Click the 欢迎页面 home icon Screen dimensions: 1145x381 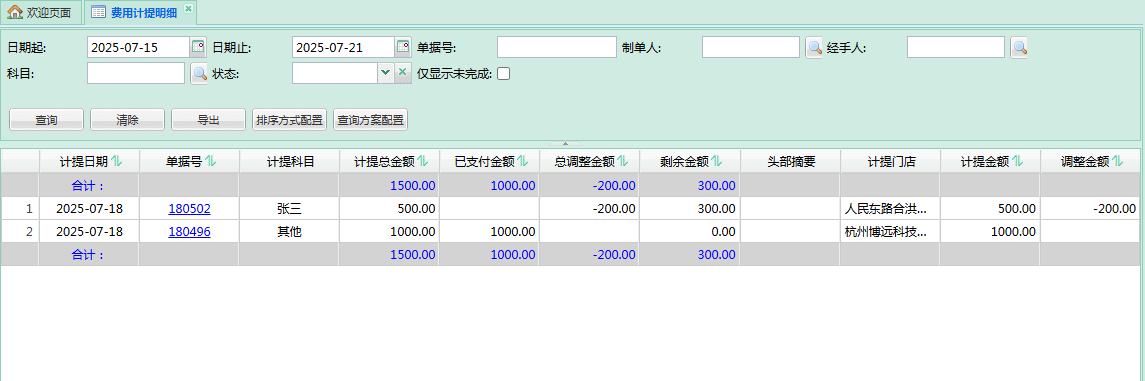[x=15, y=12]
